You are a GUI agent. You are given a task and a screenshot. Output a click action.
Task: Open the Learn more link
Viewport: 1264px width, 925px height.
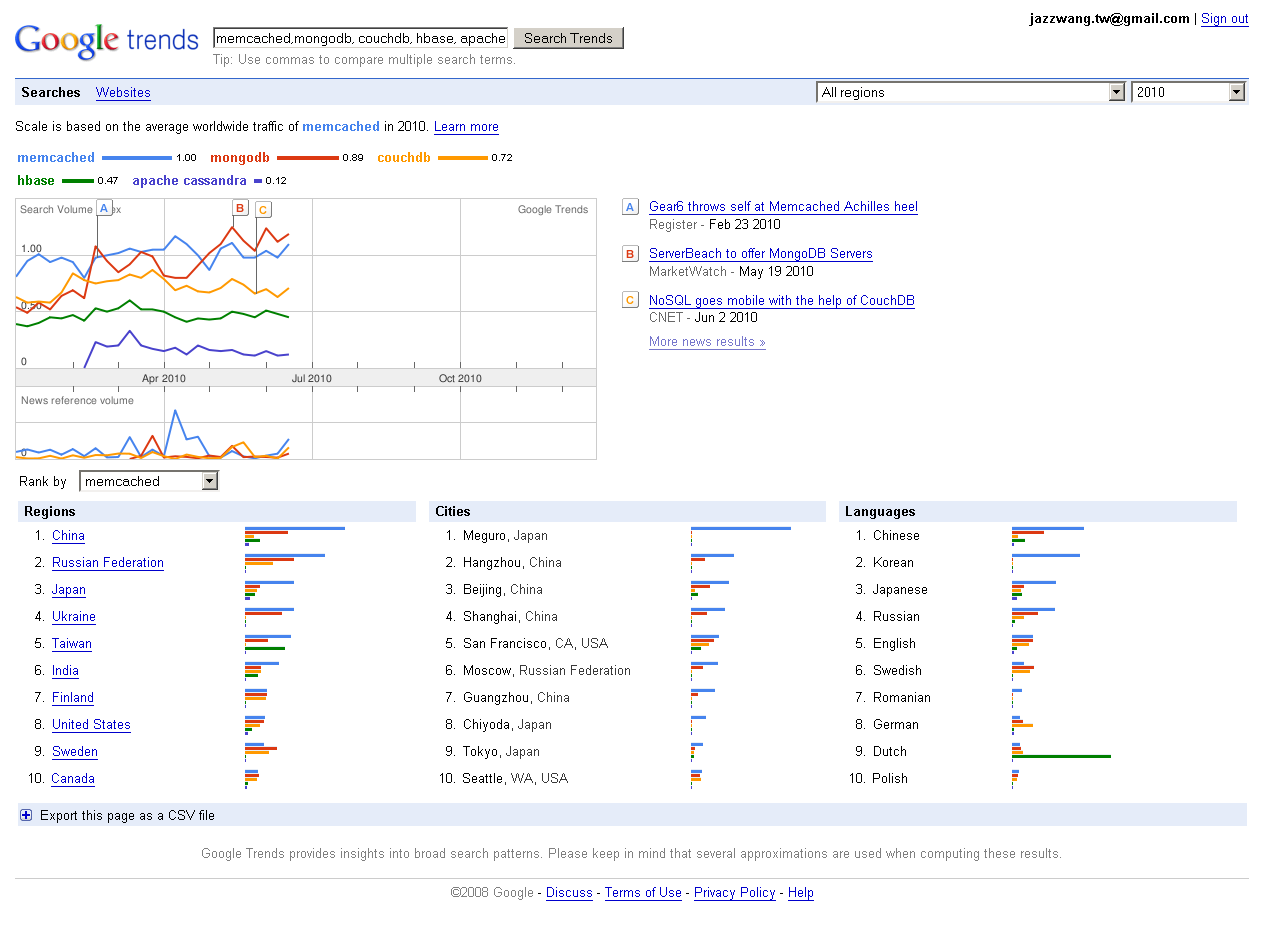(466, 127)
